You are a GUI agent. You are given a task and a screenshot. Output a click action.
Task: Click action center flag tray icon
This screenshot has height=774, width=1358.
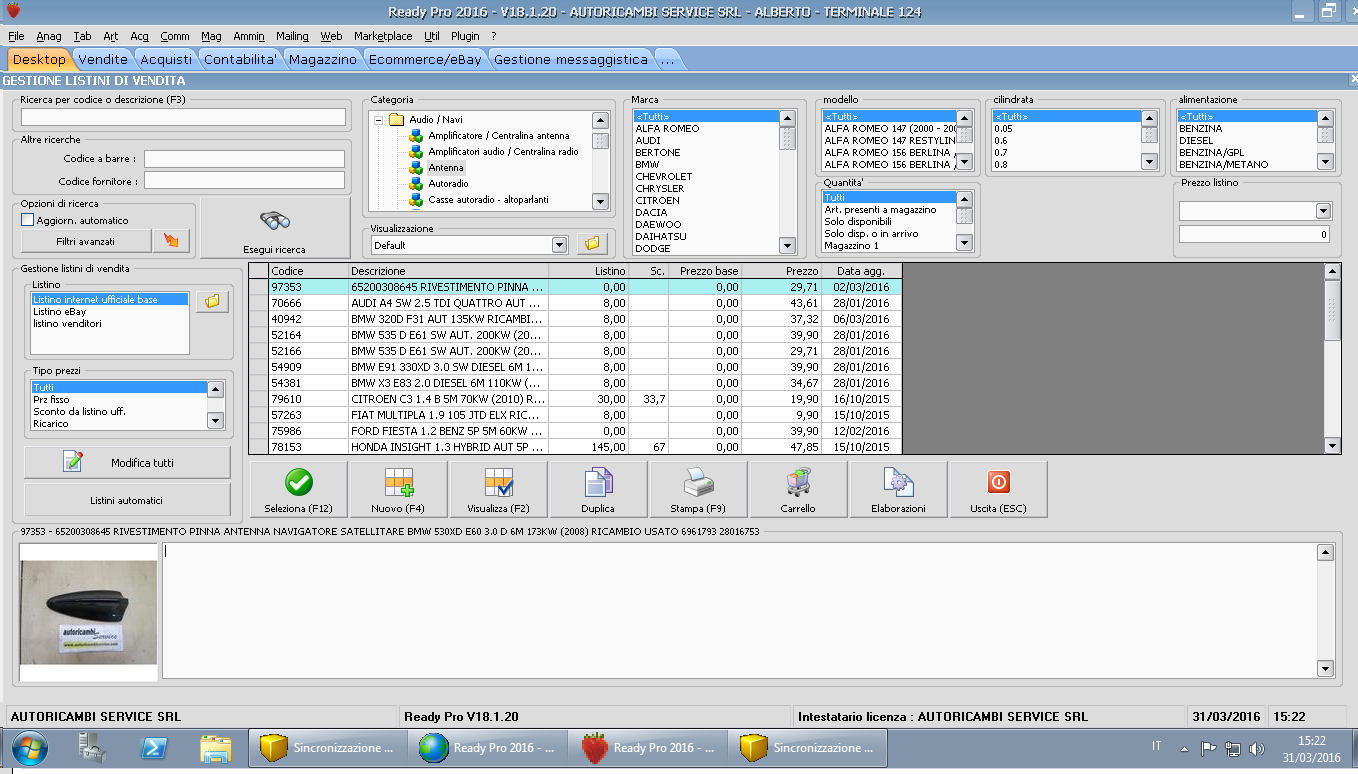pyautogui.click(x=1208, y=748)
